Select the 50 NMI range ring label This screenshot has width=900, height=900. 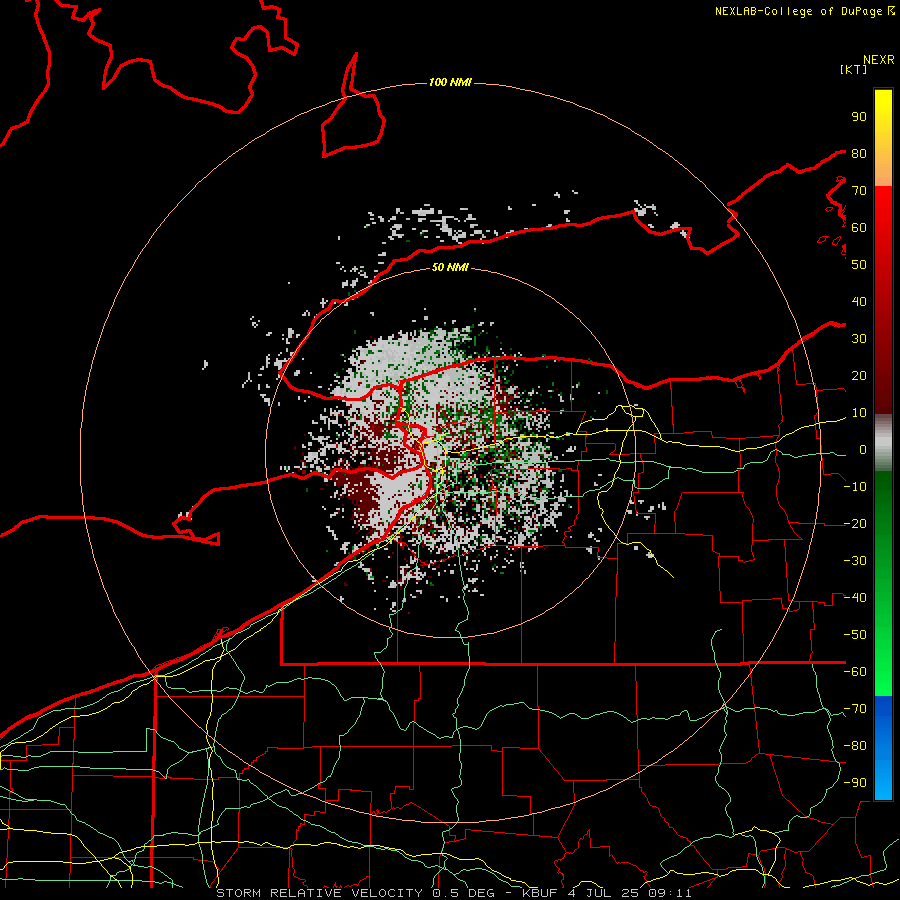451,267
